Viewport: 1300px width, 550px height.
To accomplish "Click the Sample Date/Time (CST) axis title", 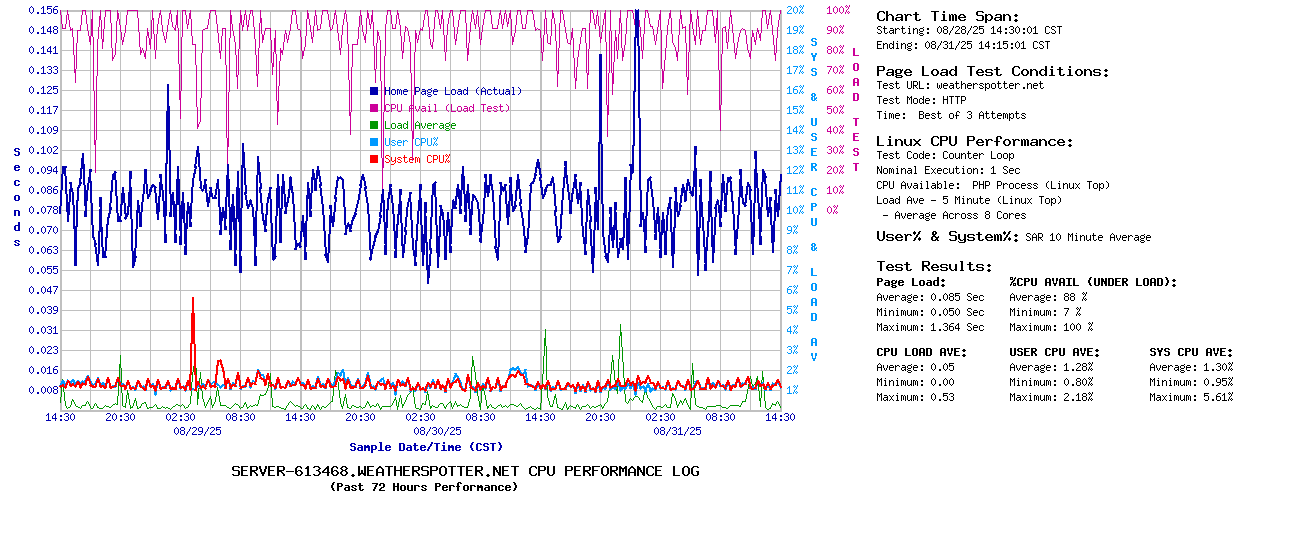I will 426,447.
